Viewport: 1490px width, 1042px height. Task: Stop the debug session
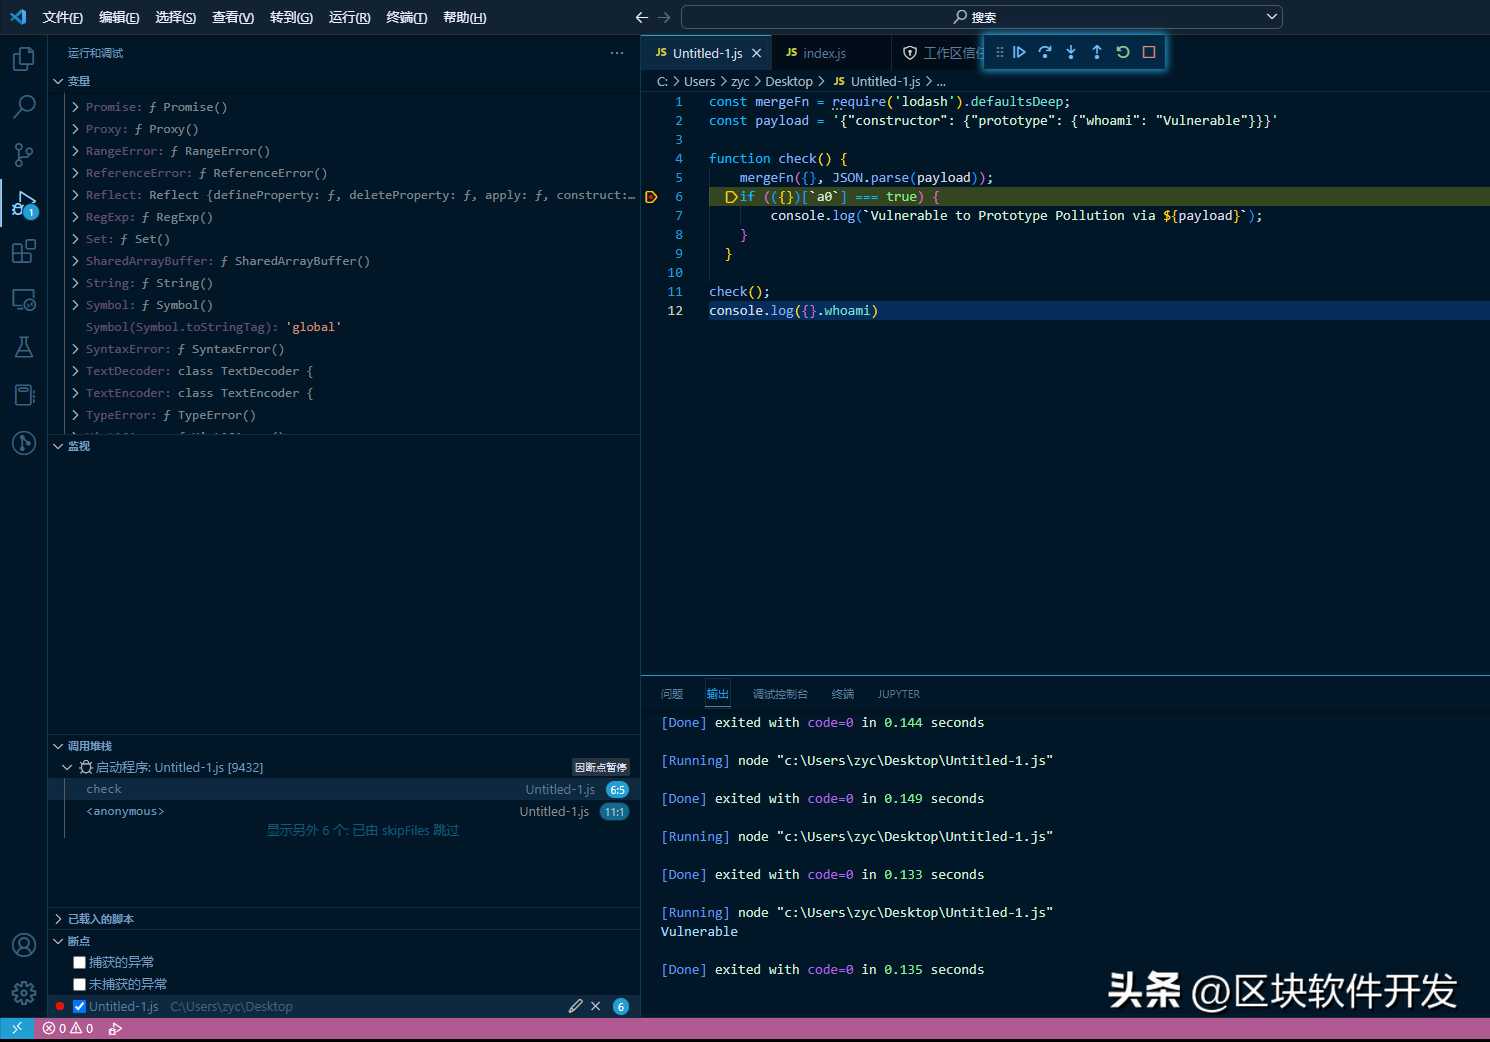pos(1149,52)
